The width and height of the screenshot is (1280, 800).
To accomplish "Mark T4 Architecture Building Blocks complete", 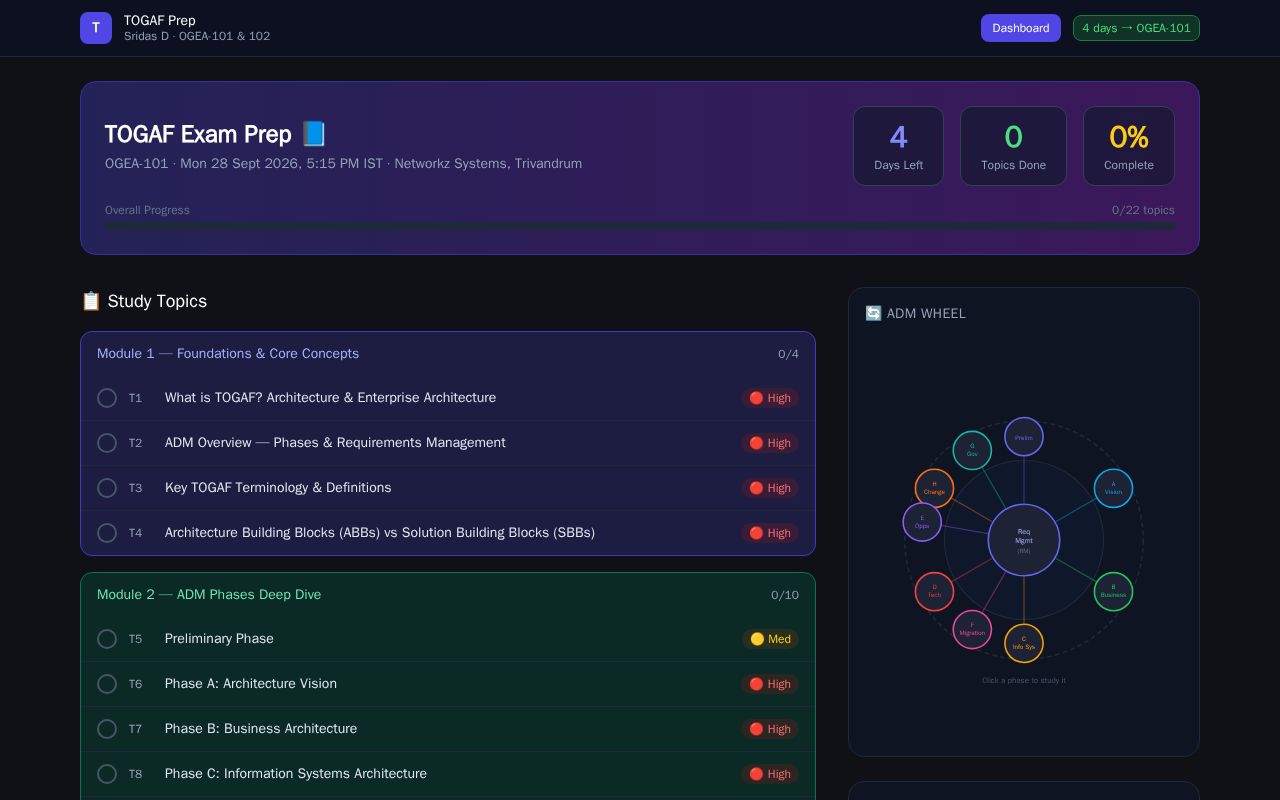I will (107, 533).
